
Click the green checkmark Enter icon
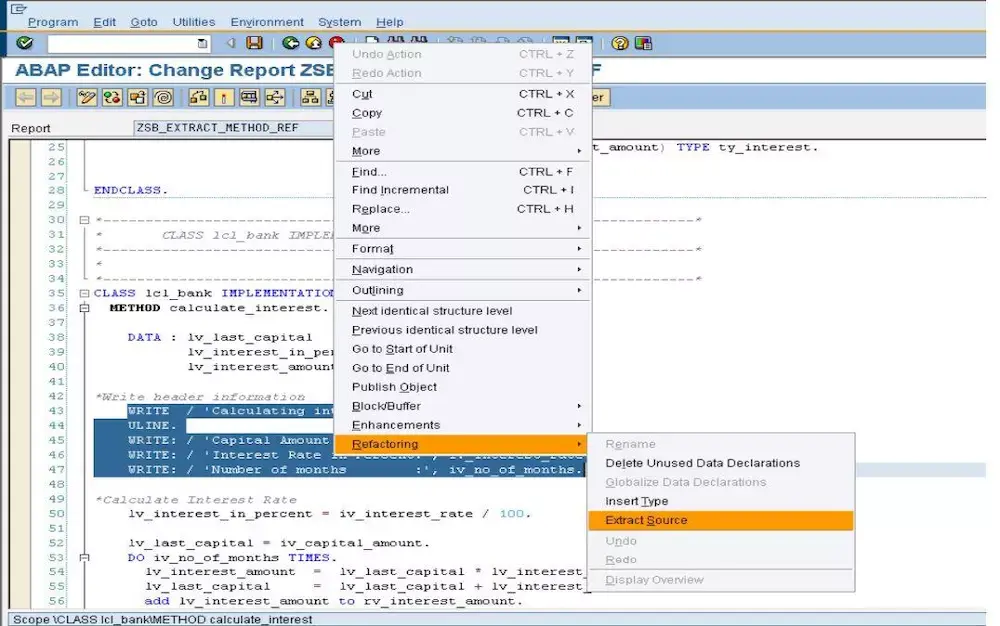pyautogui.click(x=25, y=43)
